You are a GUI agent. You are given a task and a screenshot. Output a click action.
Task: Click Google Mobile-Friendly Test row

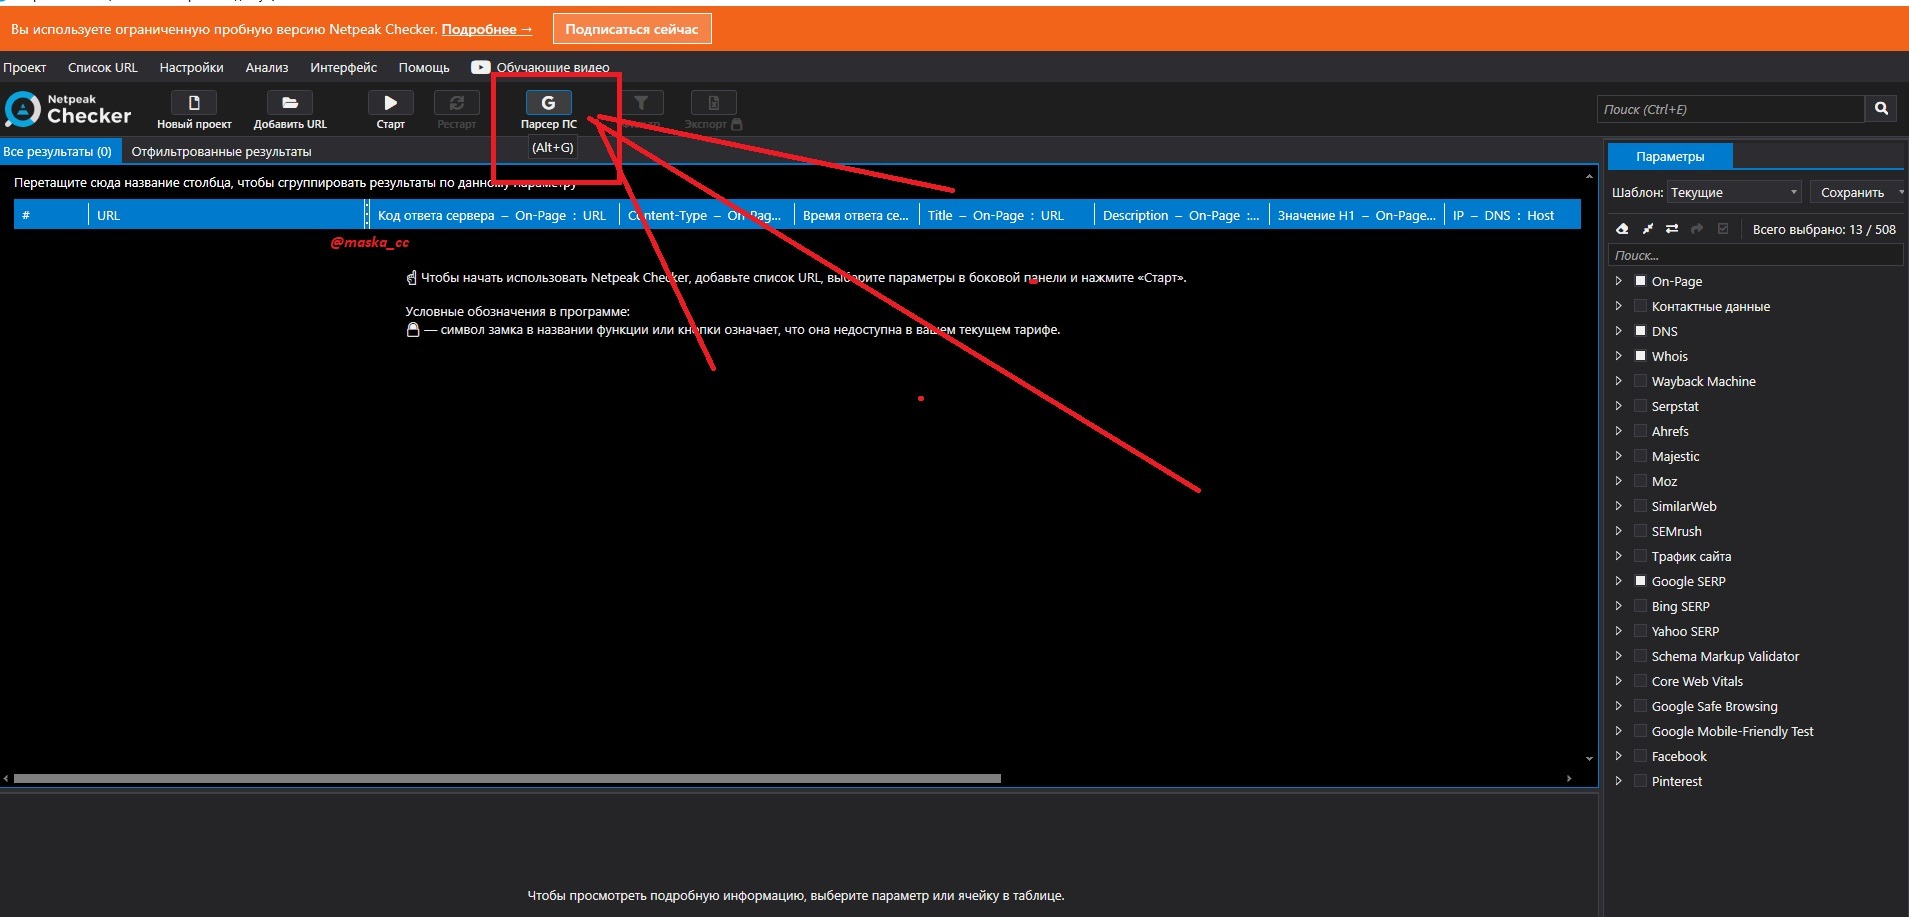1732,731
